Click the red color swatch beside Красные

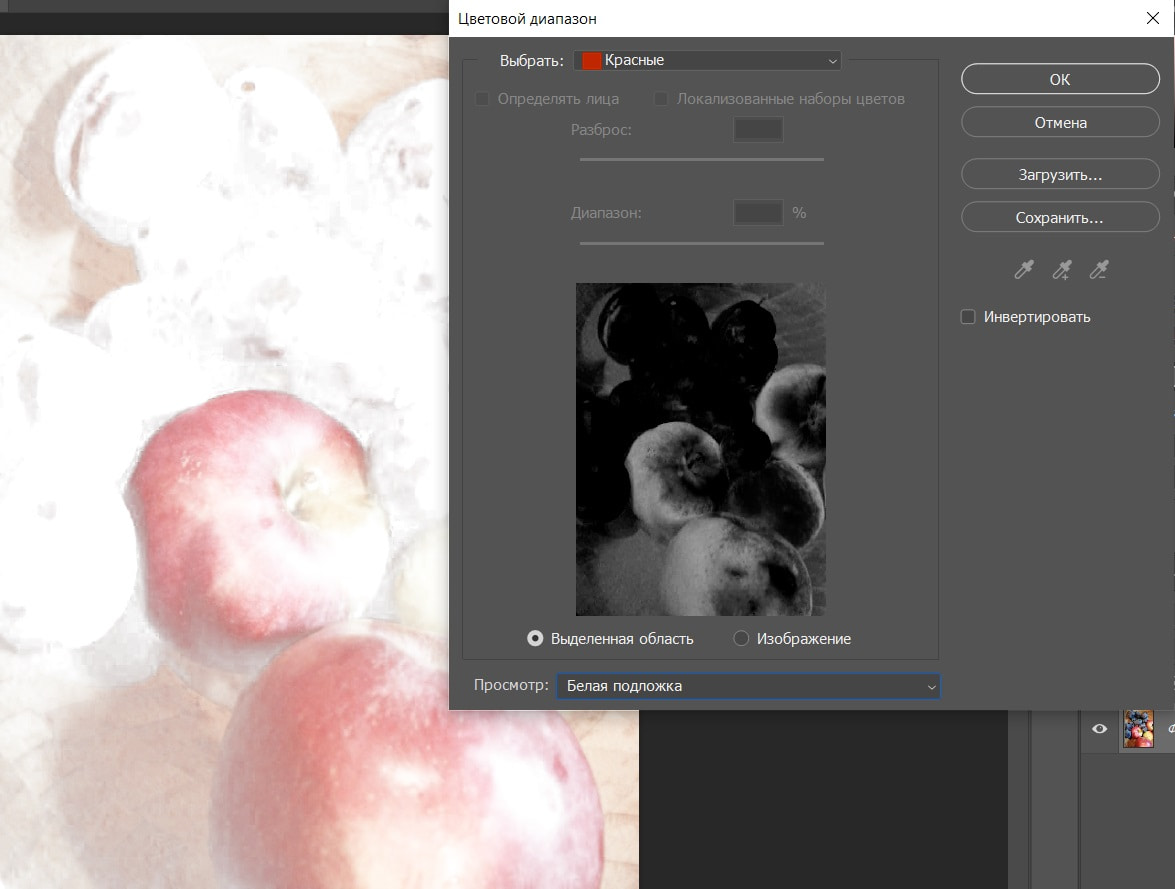pos(591,61)
